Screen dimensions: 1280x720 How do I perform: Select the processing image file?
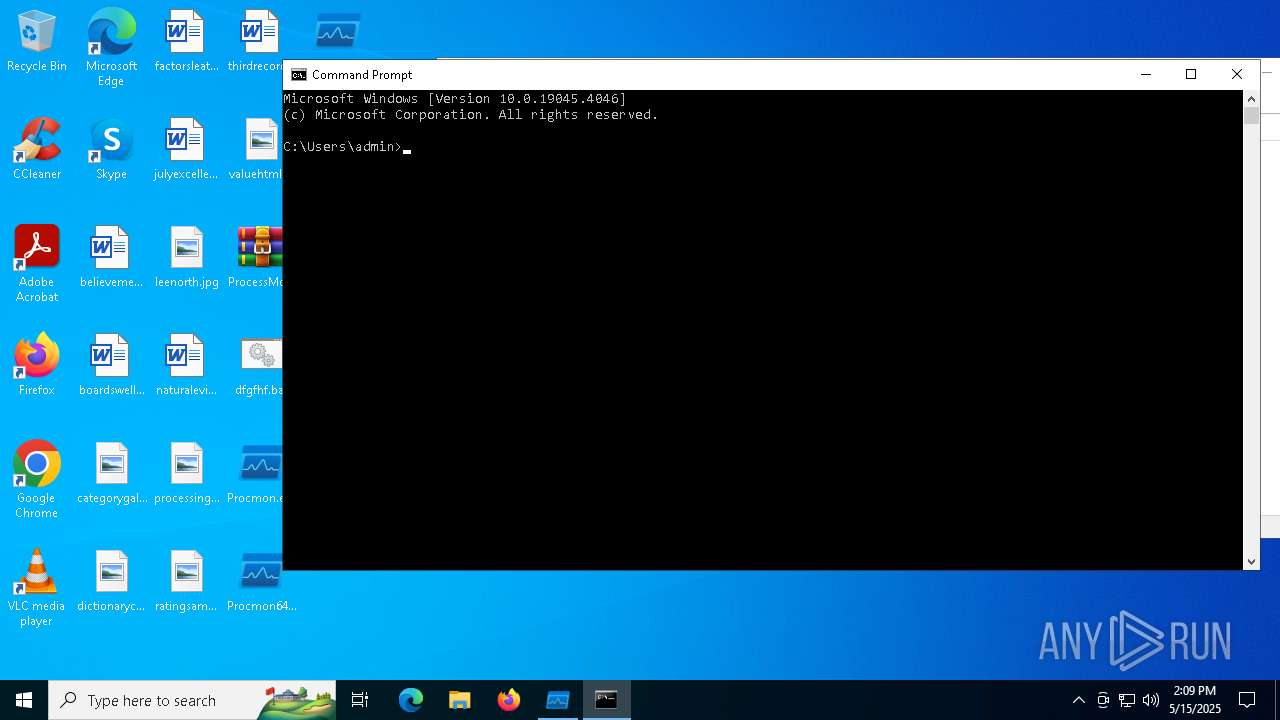tap(186, 474)
